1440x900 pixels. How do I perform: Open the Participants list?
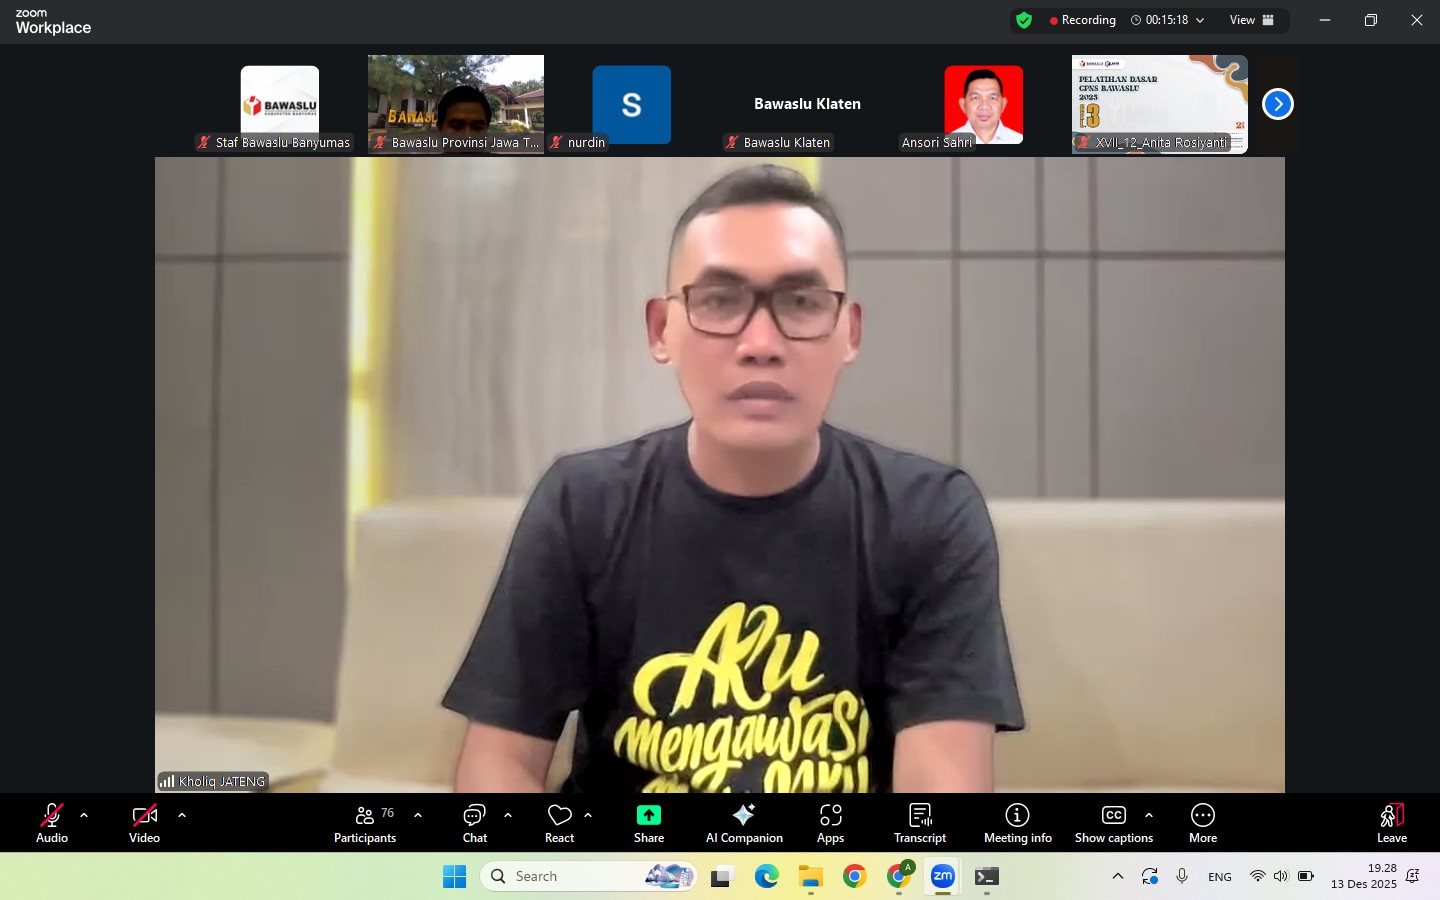click(365, 823)
